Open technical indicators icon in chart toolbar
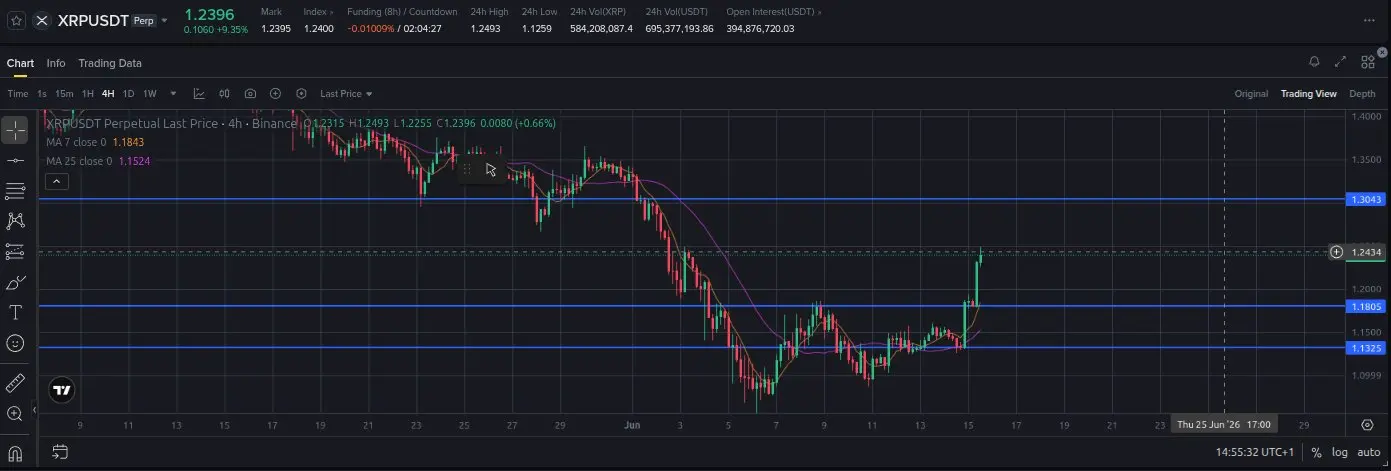 [x=199, y=94]
